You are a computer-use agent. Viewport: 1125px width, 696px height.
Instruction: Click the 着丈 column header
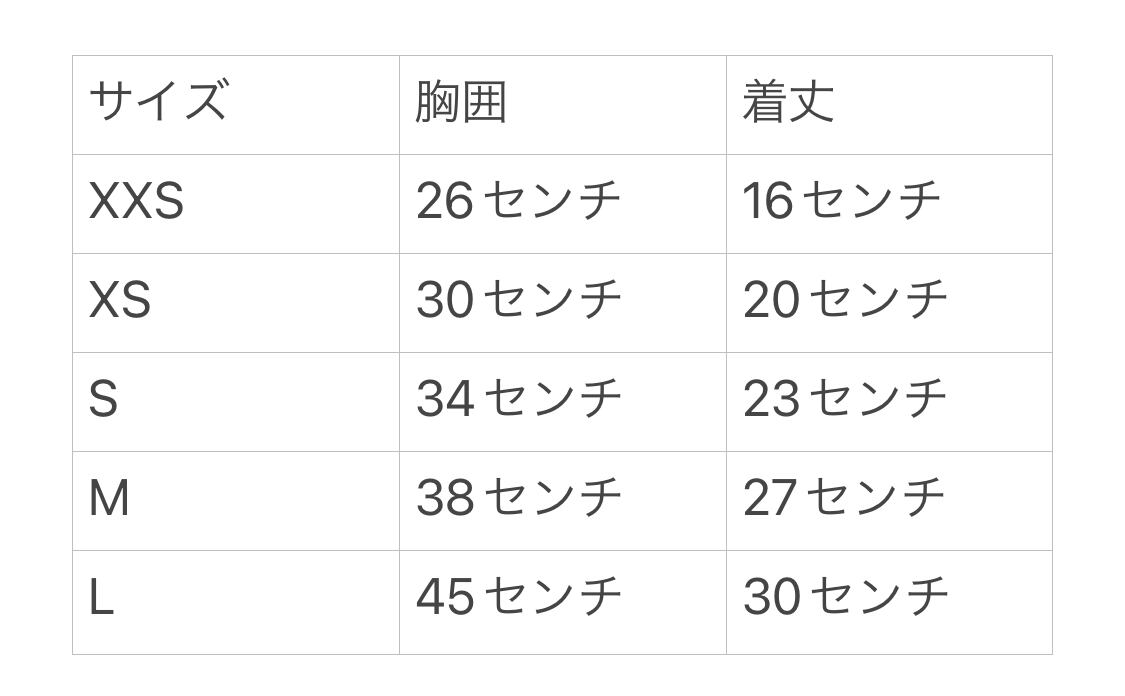pos(788,102)
